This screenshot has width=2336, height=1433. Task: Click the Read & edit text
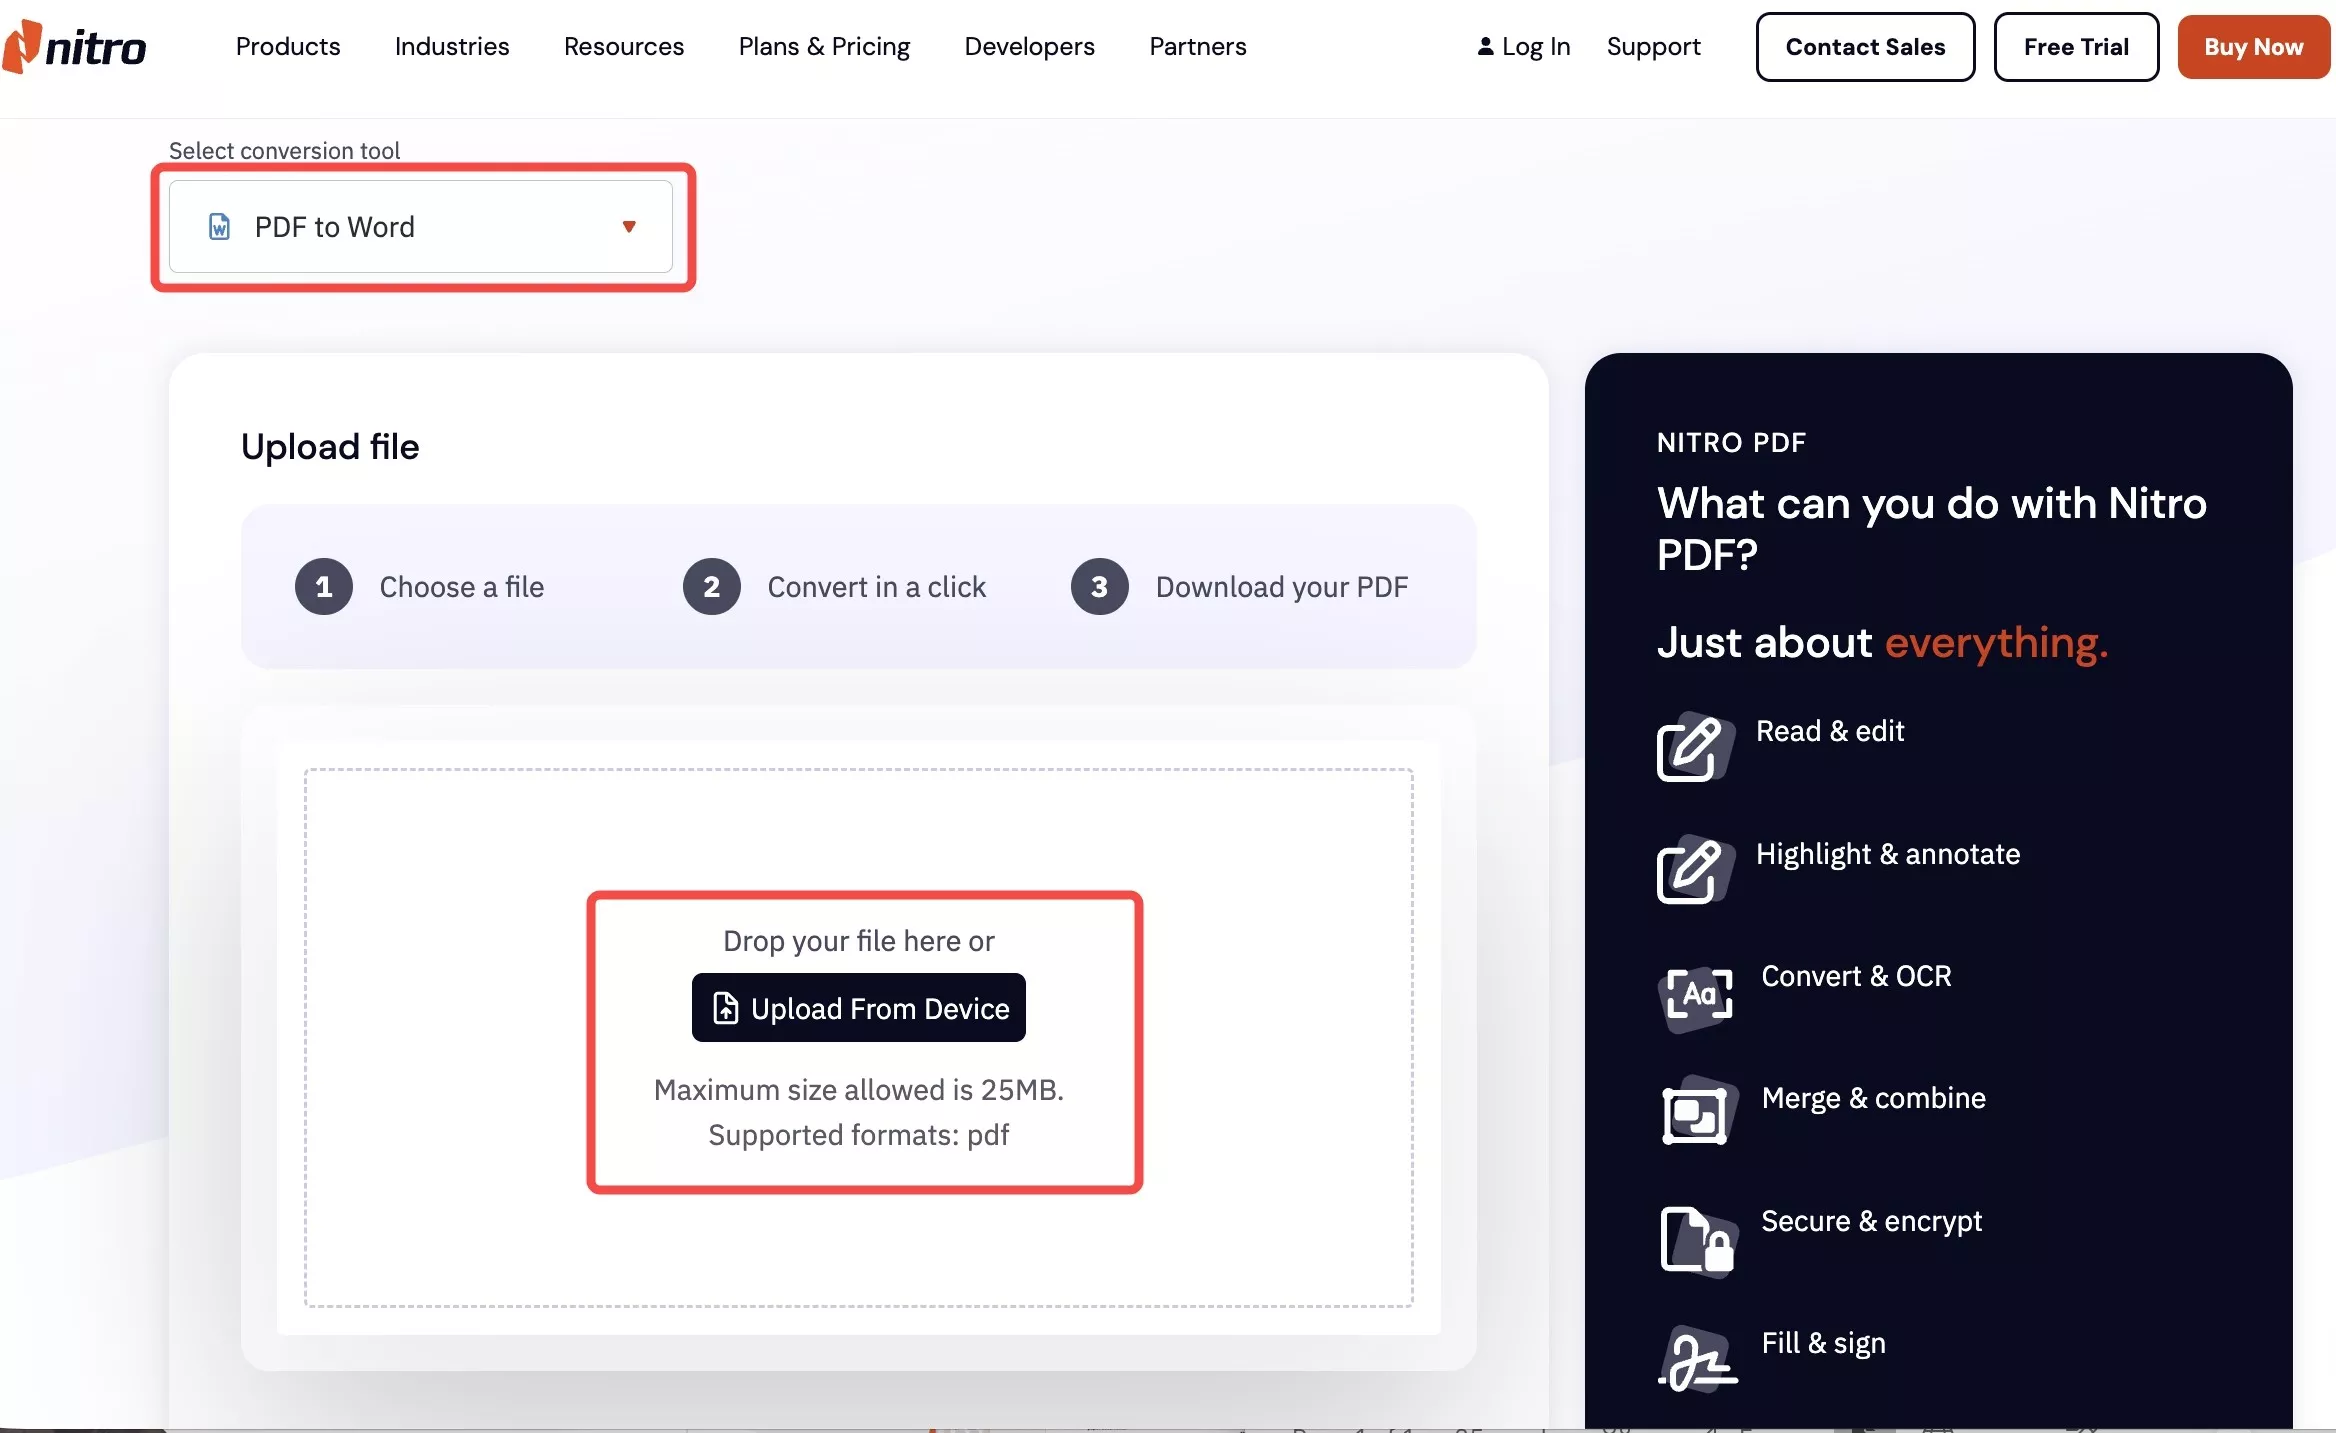tap(1830, 731)
